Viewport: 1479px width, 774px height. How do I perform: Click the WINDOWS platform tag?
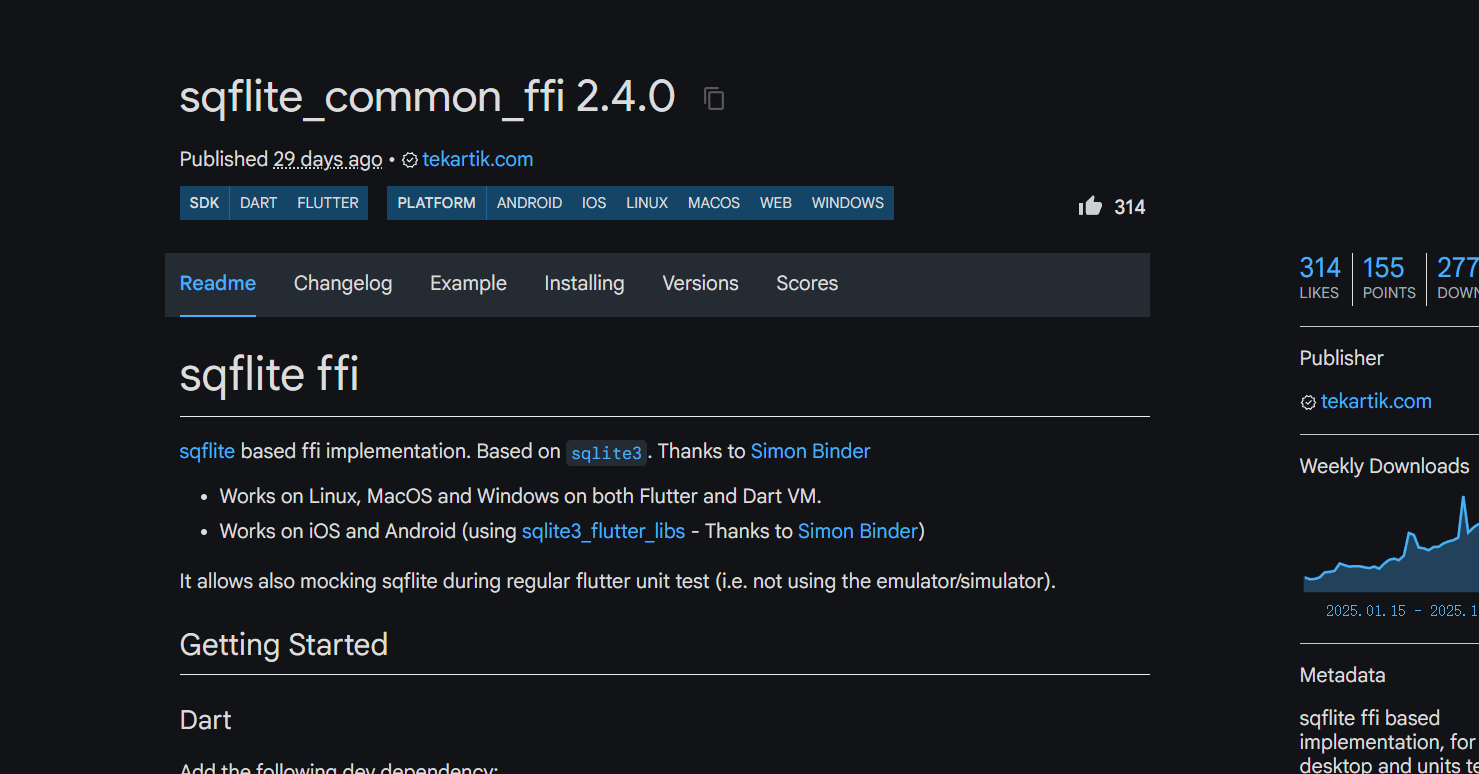(x=847, y=203)
